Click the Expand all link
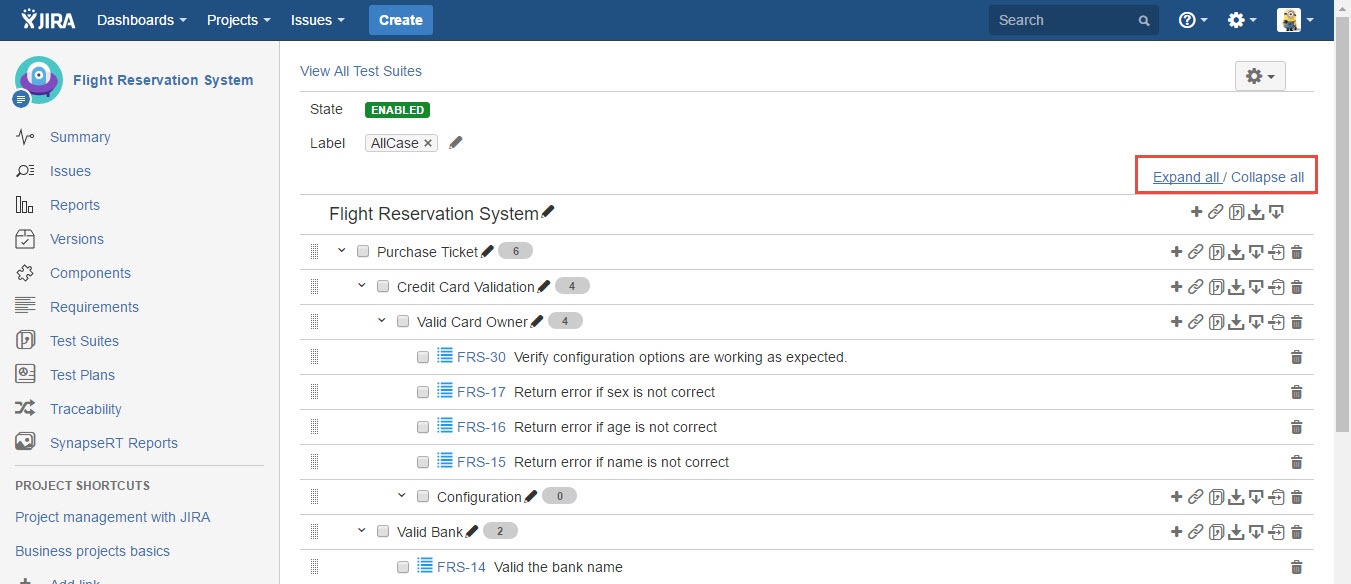The image size is (1351, 584). [x=1185, y=176]
